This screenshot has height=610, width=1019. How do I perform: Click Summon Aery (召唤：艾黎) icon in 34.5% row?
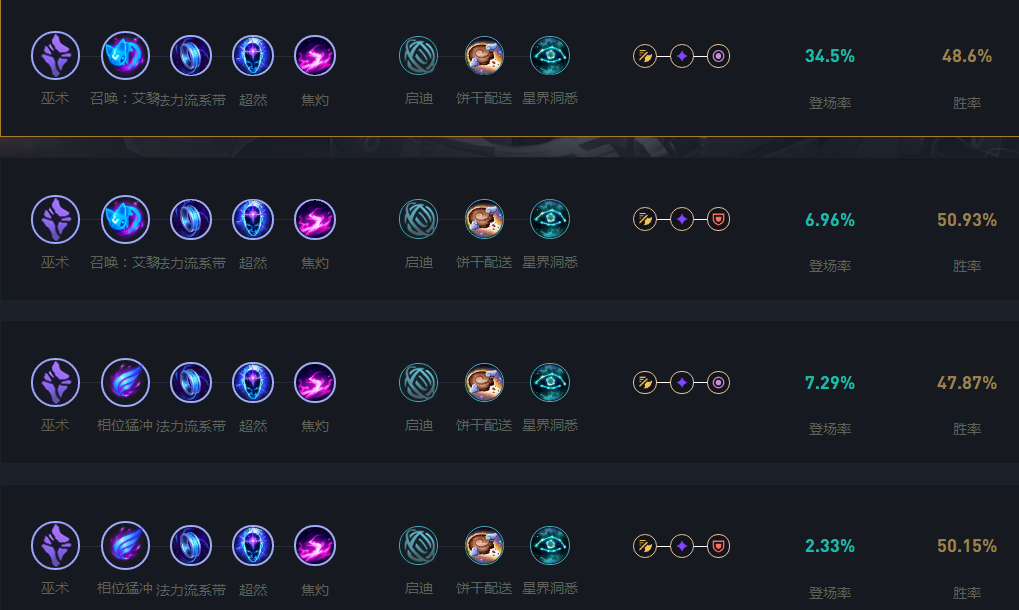125,56
